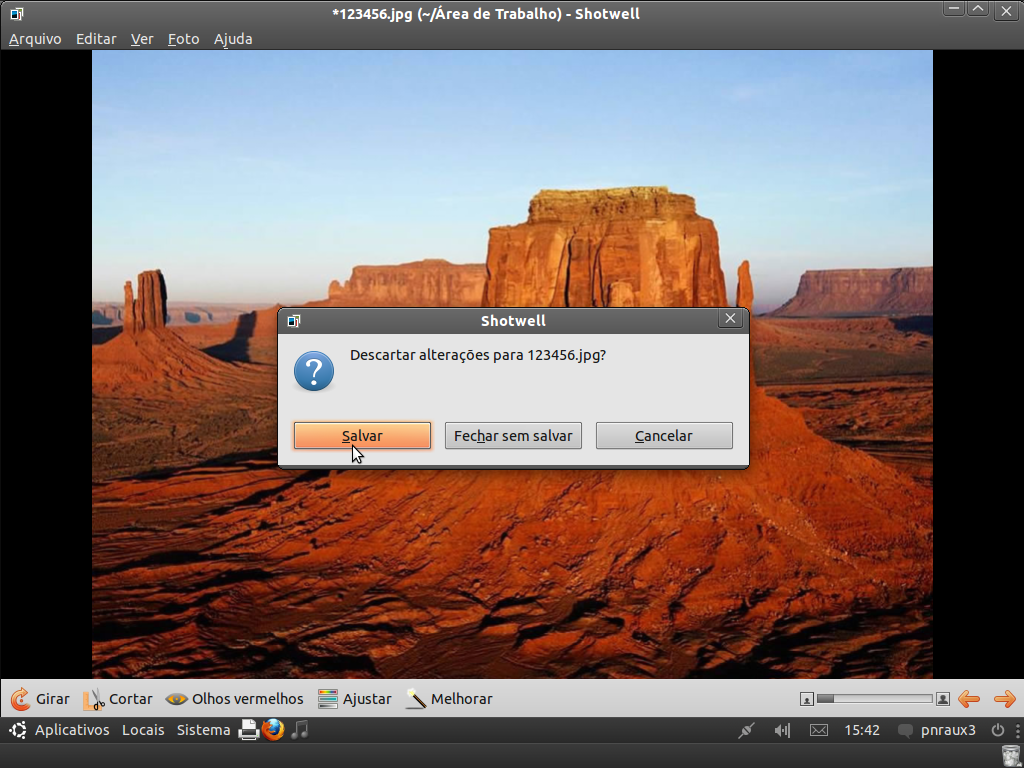Adjust the zoom slider in toolbar
Screen dimensions: 1024x768
point(874,699)
